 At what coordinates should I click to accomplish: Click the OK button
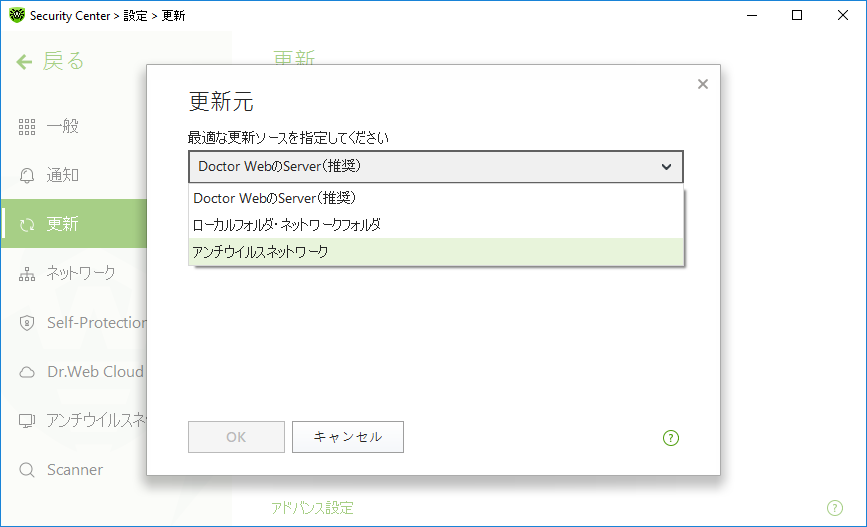pyautogui.click(x=236, y=437)
